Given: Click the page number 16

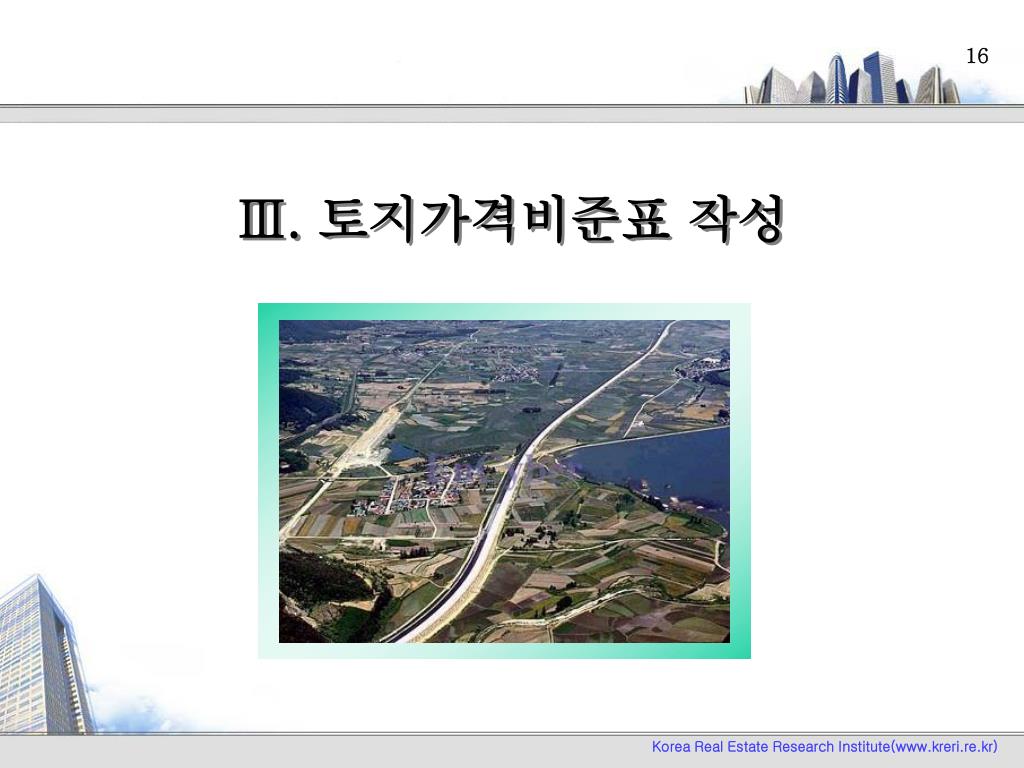Looking at the screenshot, I should click(977, 56).
